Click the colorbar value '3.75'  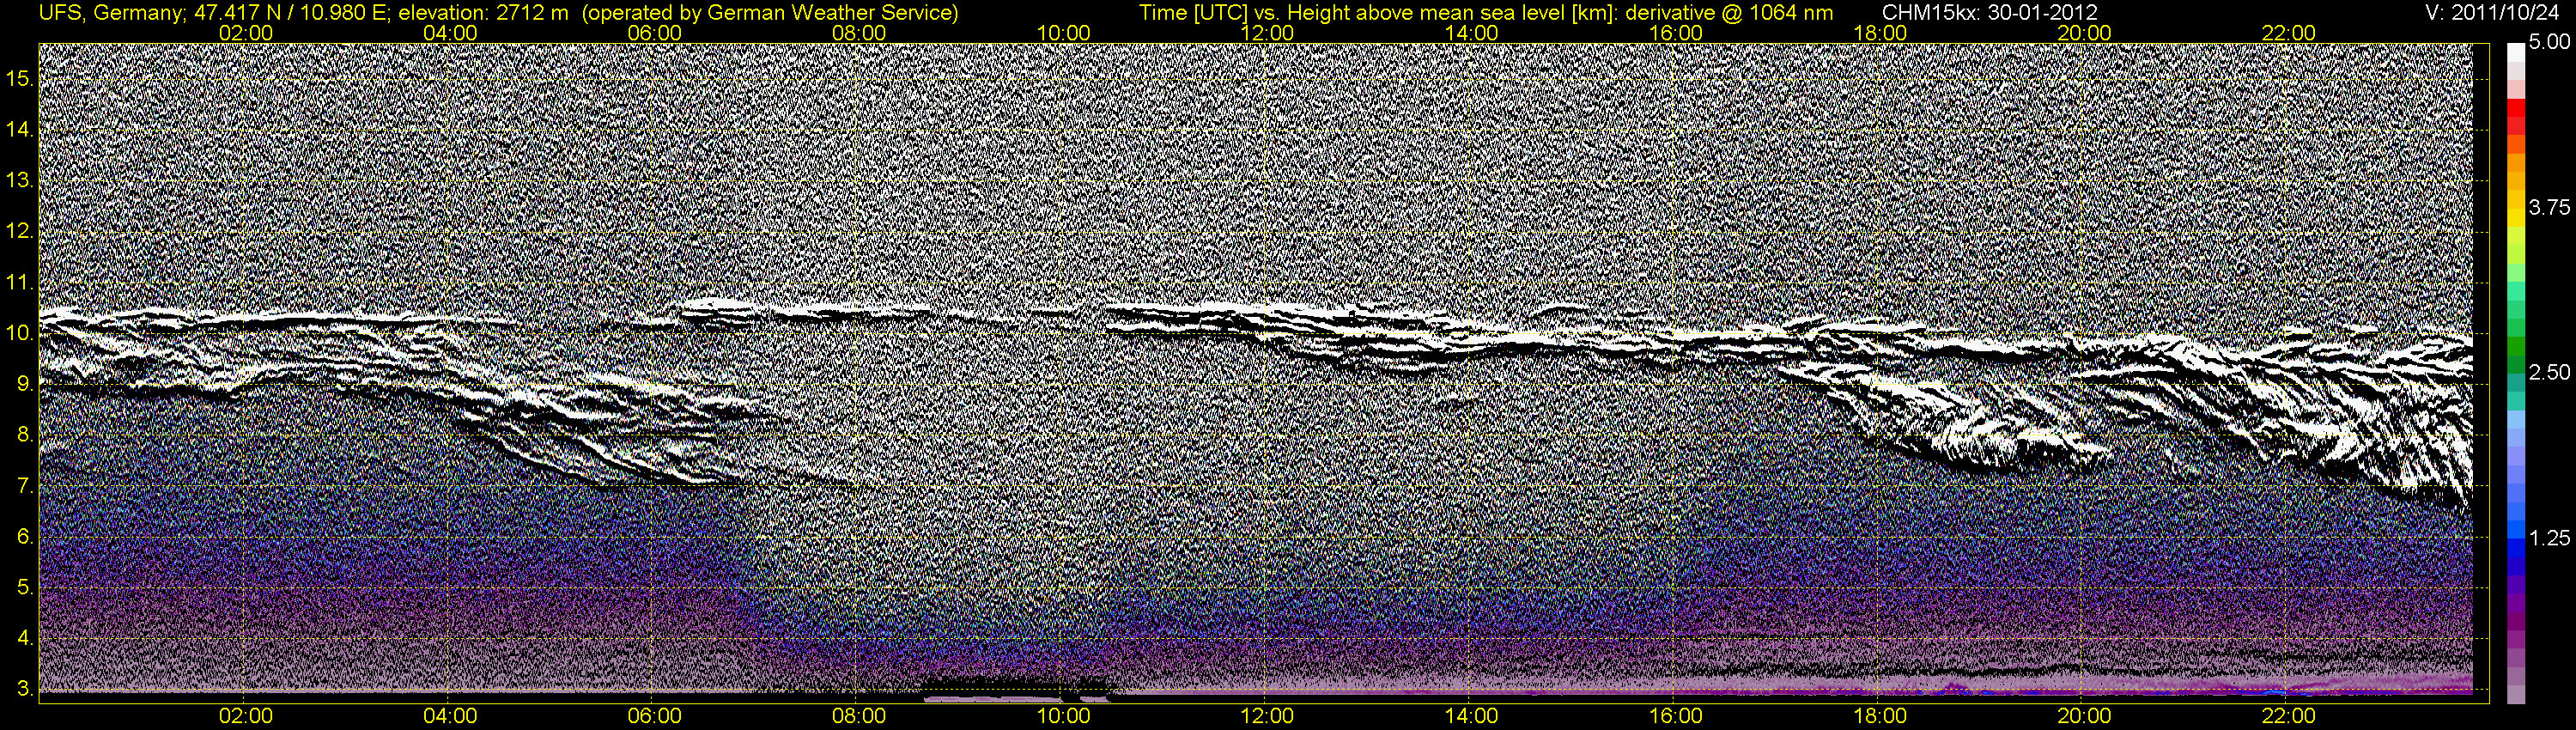coord(2549,207)
